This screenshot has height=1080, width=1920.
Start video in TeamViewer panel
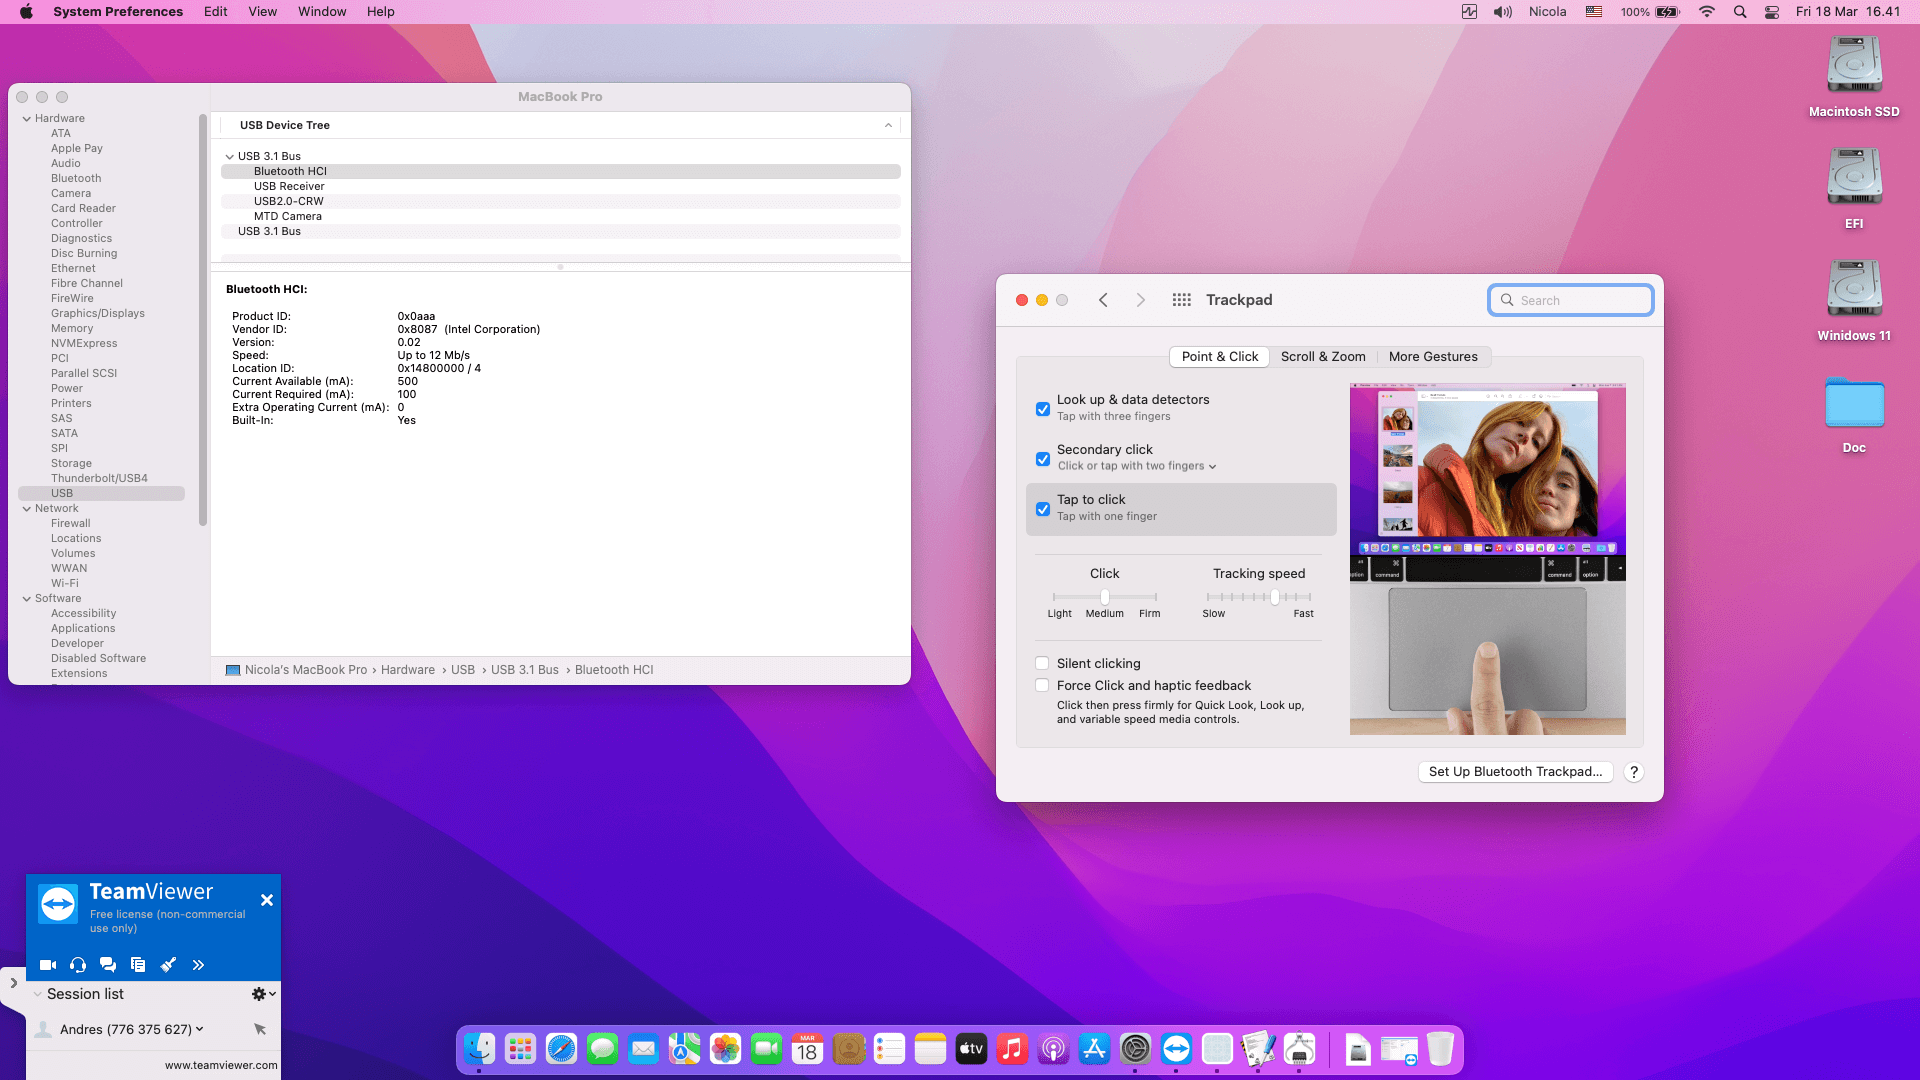coord(47,965)
